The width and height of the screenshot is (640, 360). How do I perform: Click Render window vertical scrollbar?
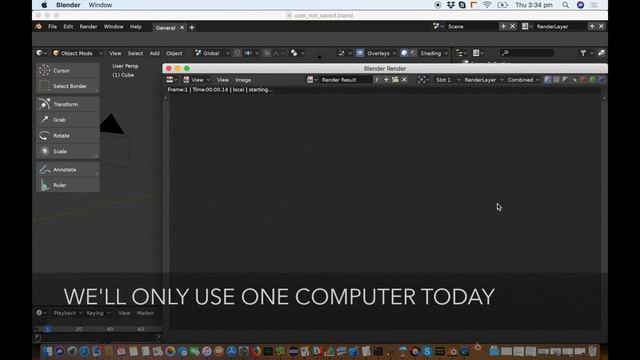pyautogui.click(x=604, y=212)
